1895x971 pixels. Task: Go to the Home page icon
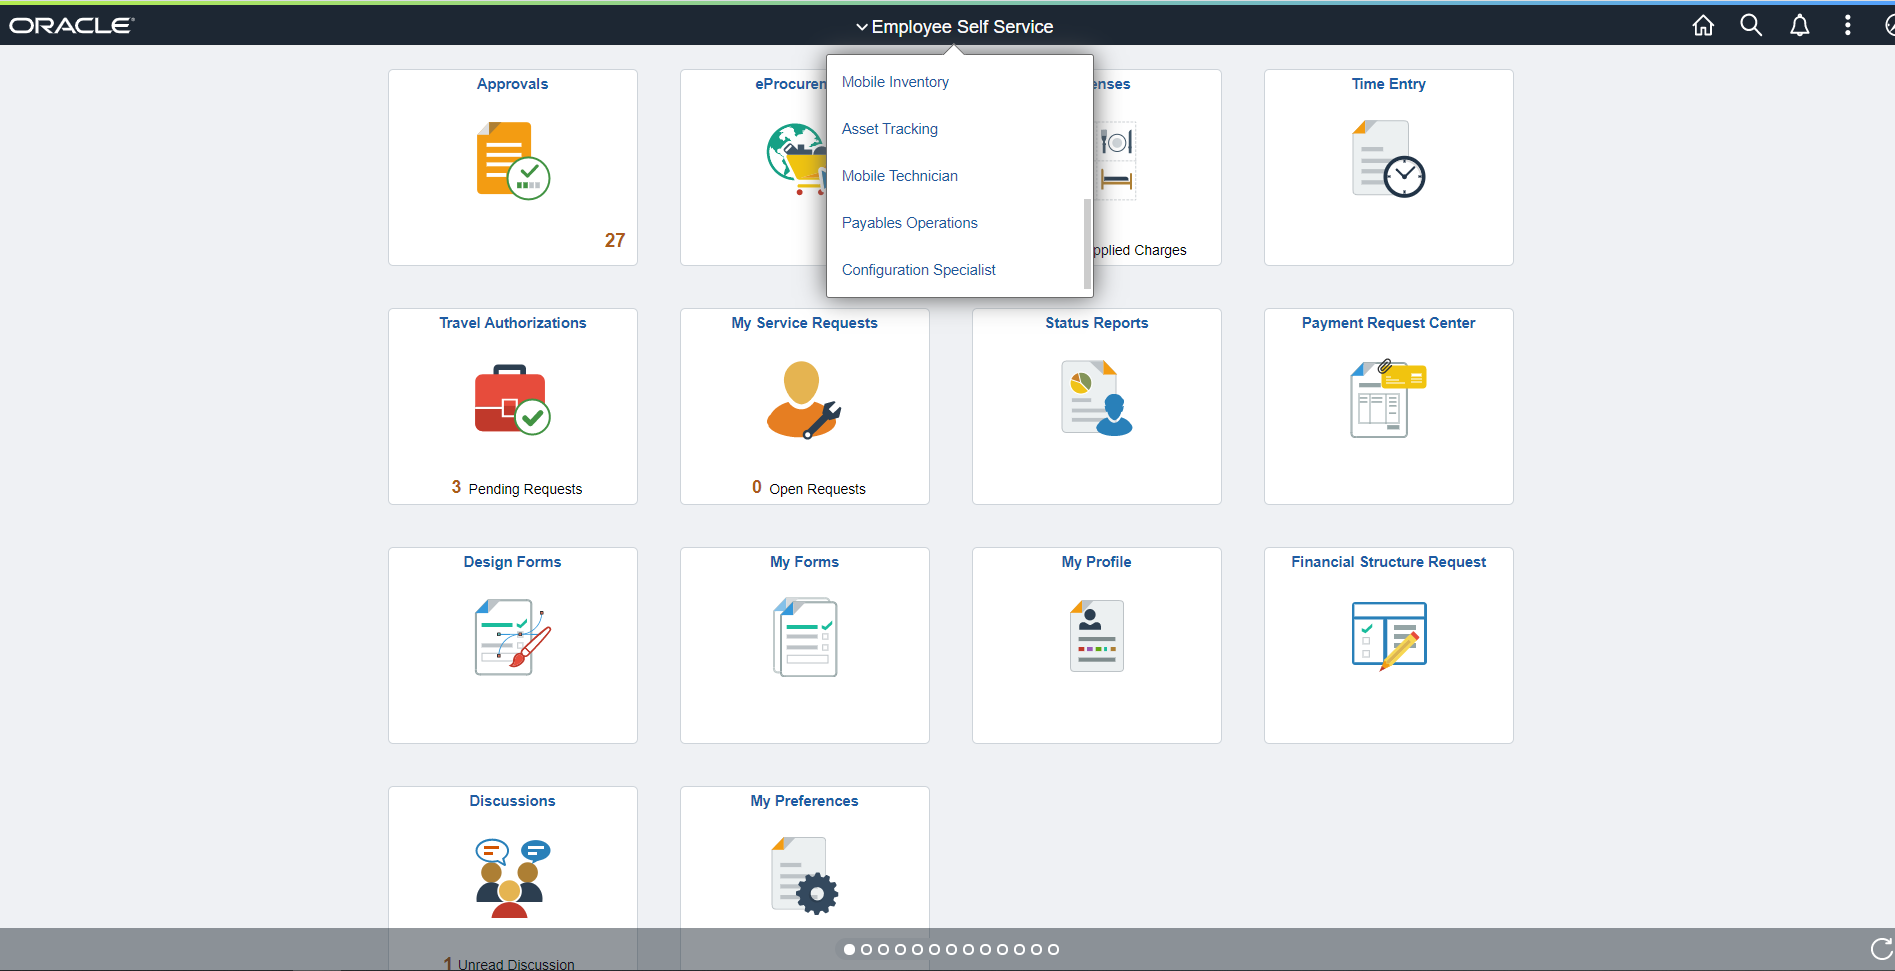[1703, 26]
